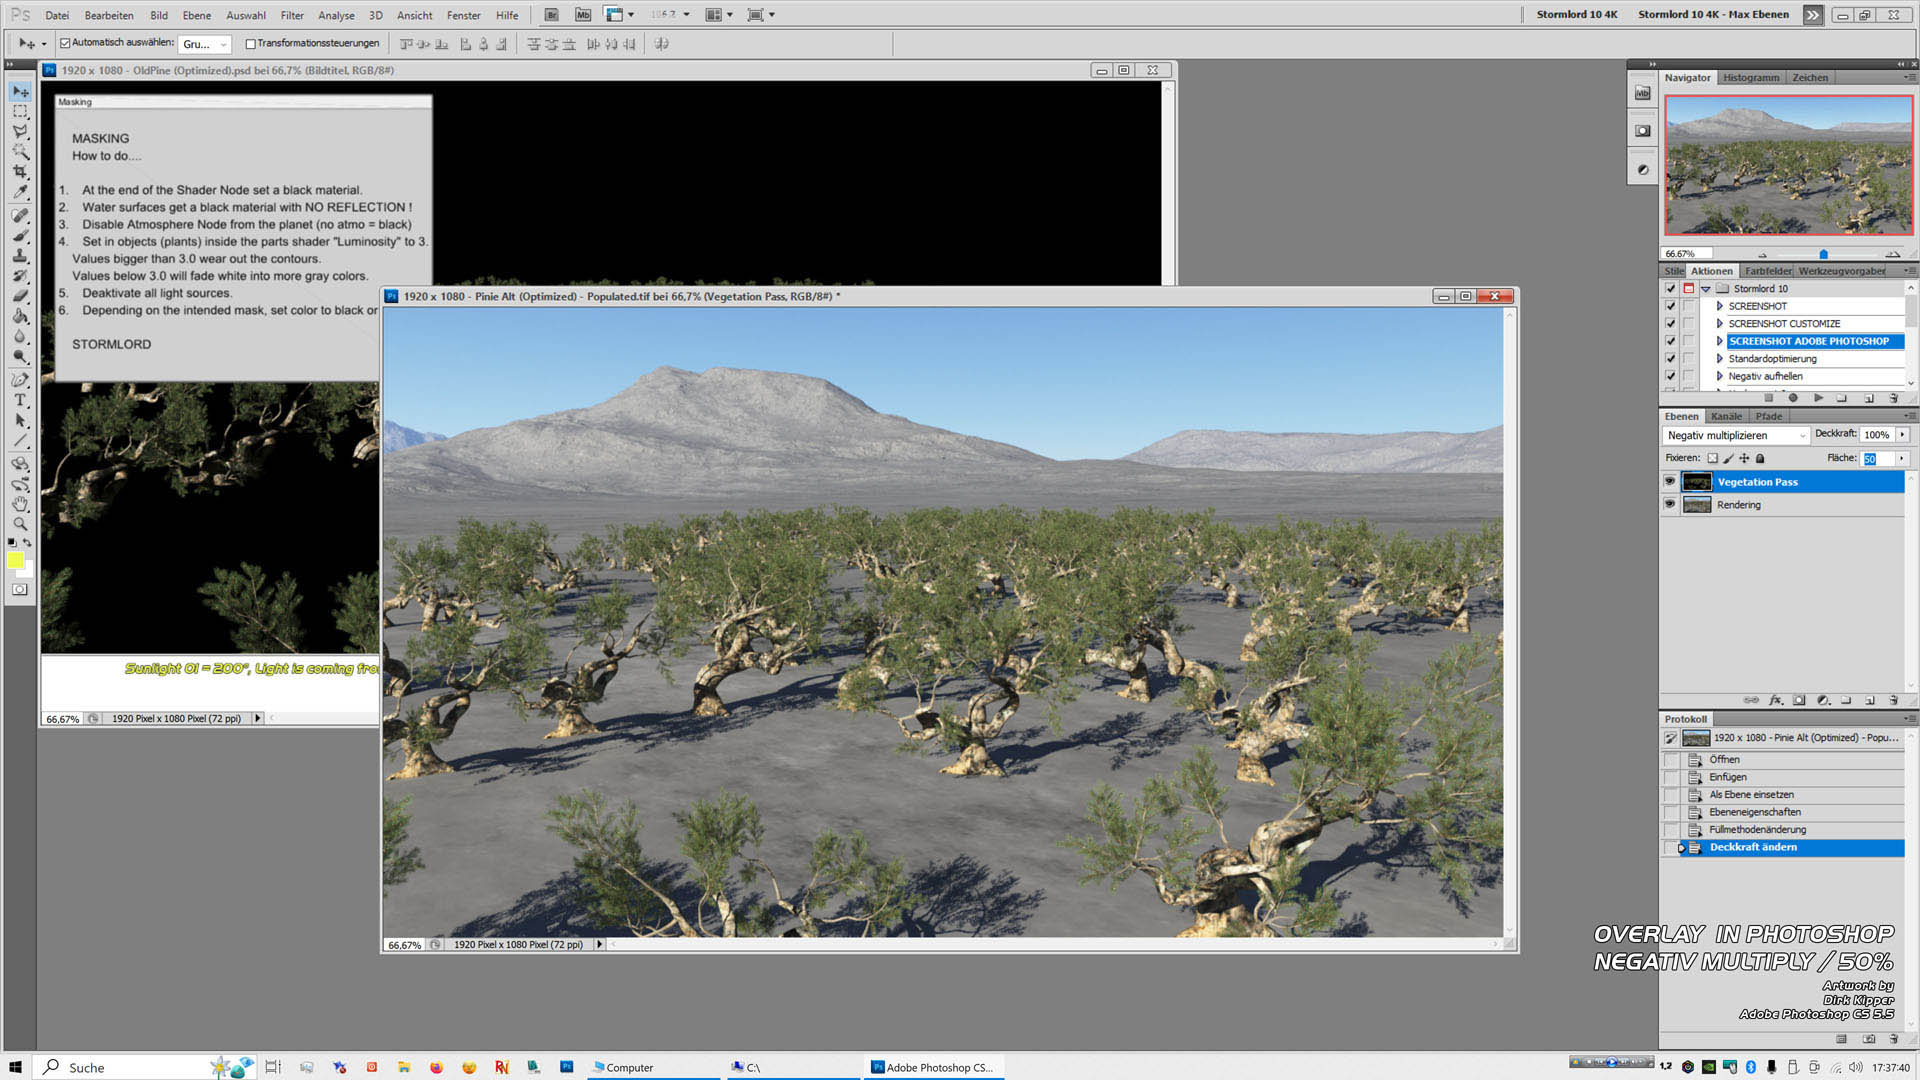Screen dimensions: 1920x1080
Task: Select the Zoom tool in the toolbox
Action: coord(20,523)
